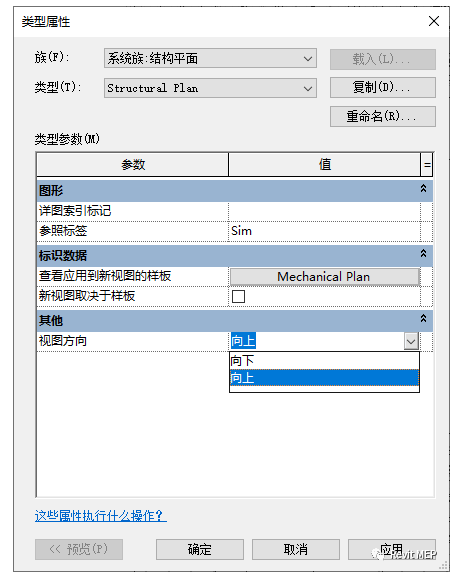This screenshot has height=578, width=467.
Task: Click the 视图方向 dropdown arrow
Action: (x=411, y=341)
